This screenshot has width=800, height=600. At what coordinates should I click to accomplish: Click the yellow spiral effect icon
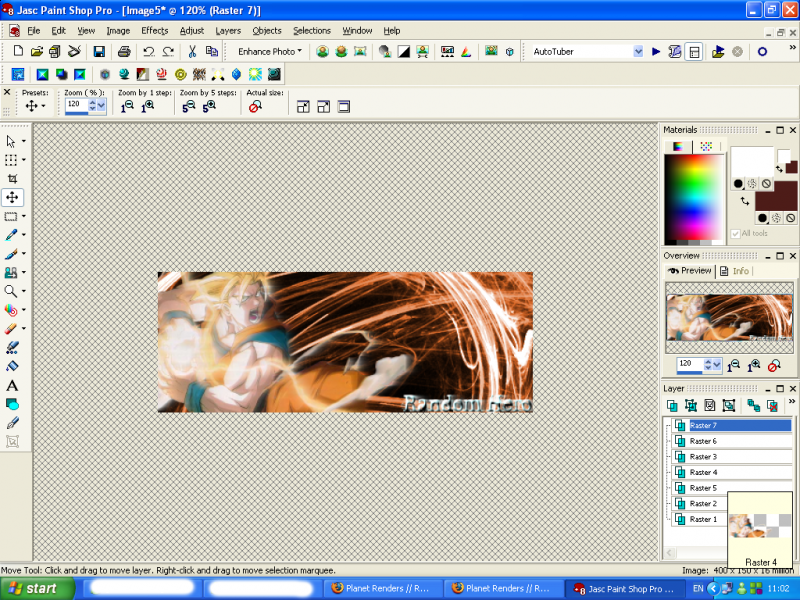pos(180,74)
